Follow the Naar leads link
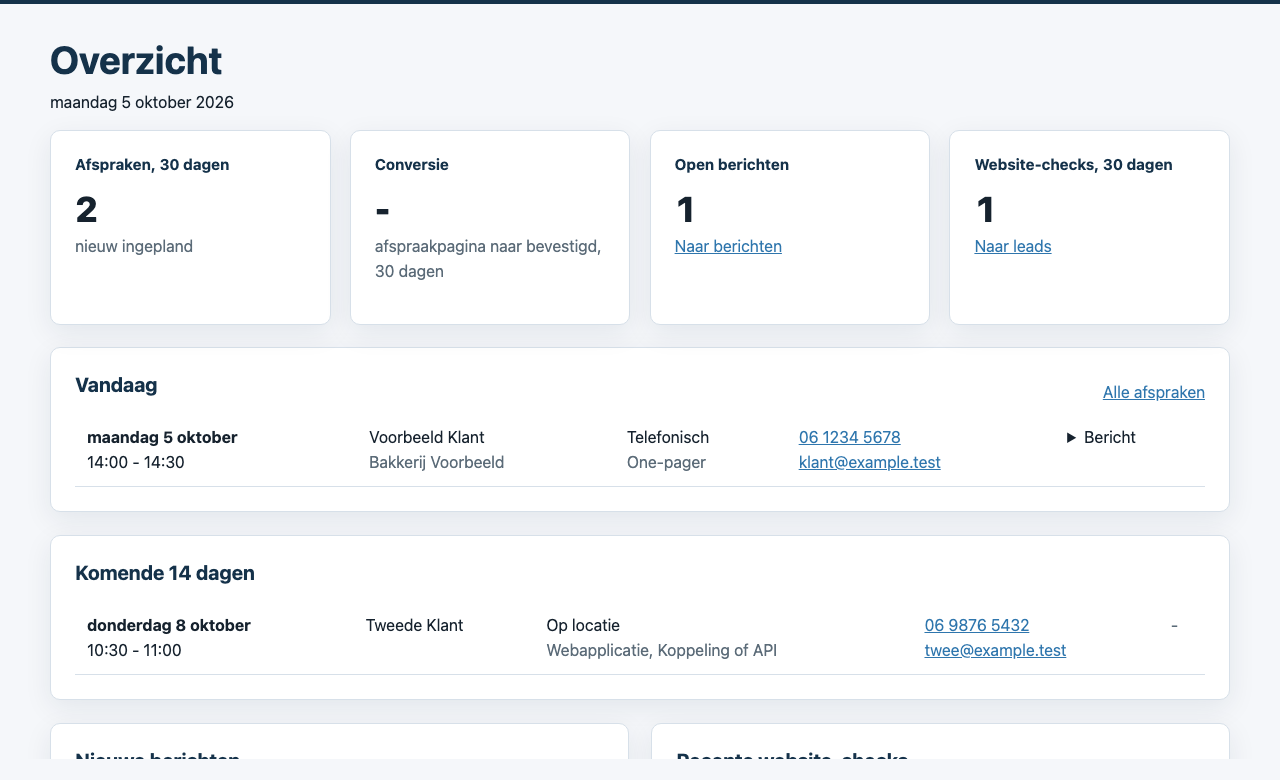Viewport: 1280px width, 780px height. (x=1013, y=246)
